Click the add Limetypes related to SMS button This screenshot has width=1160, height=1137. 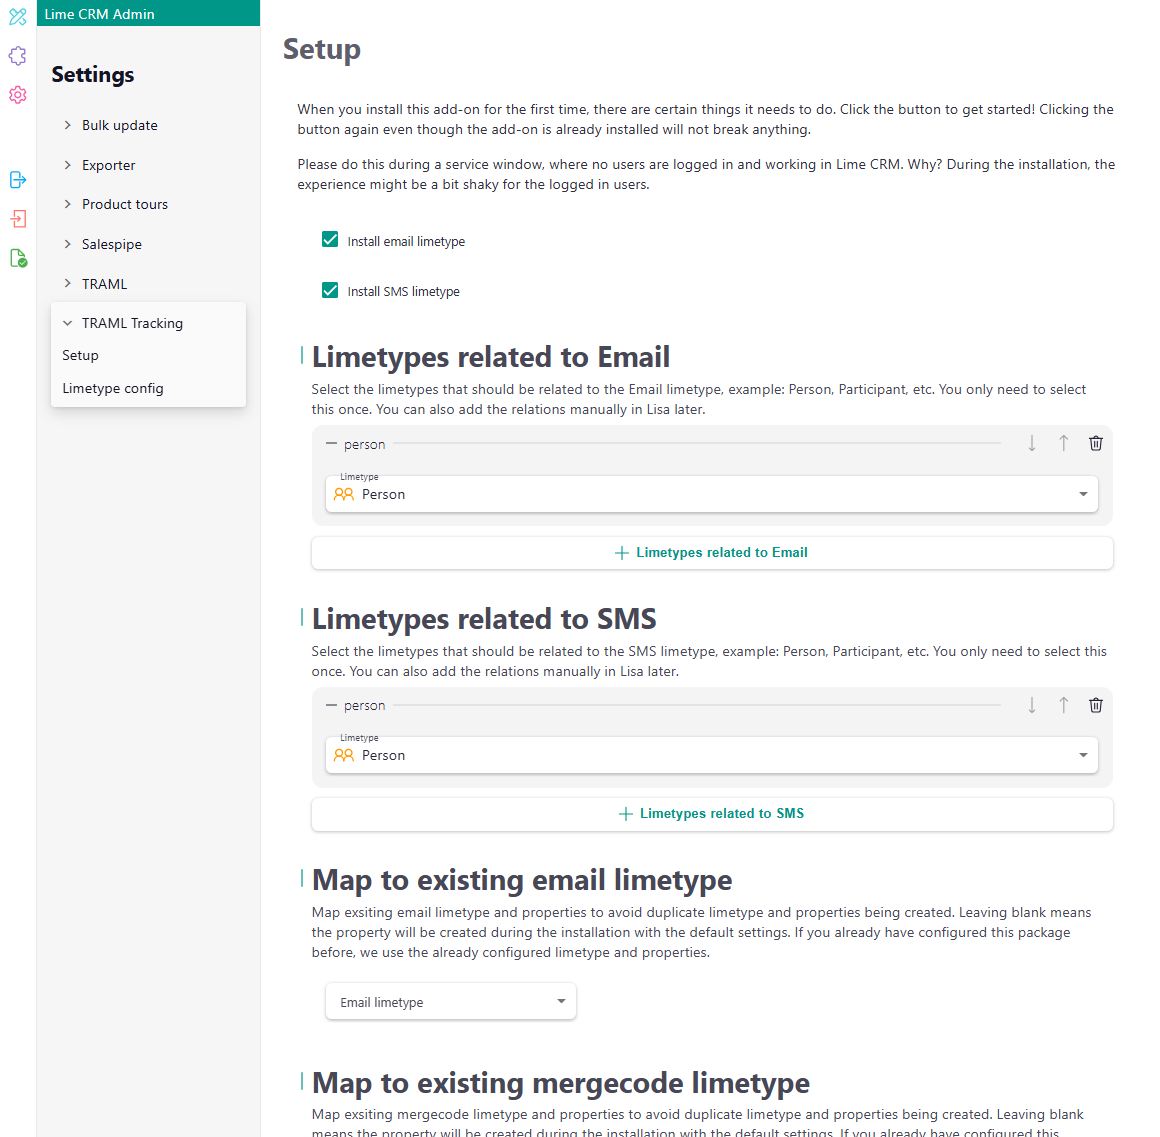pyautogui.click(x=711, y=814)
